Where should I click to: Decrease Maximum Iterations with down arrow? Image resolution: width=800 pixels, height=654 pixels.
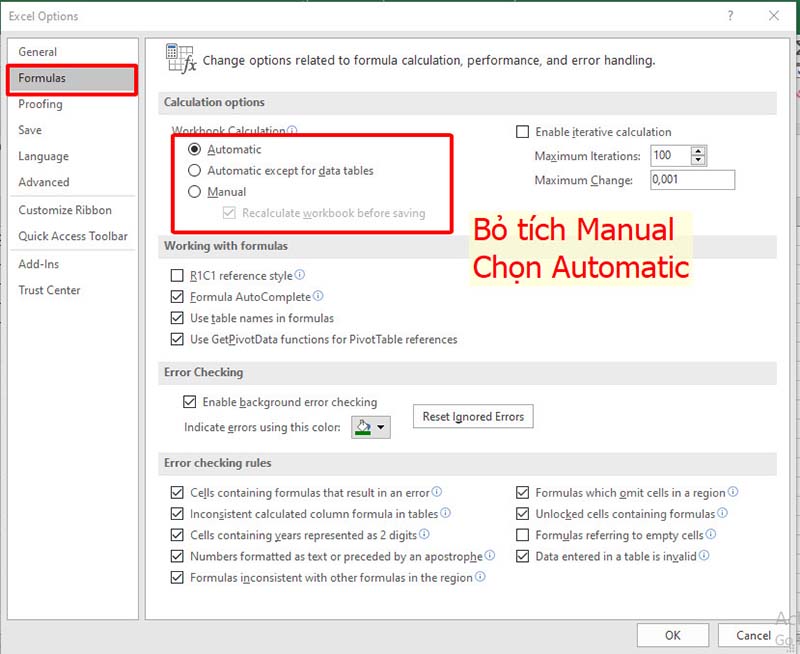click(x=698, y=161)
